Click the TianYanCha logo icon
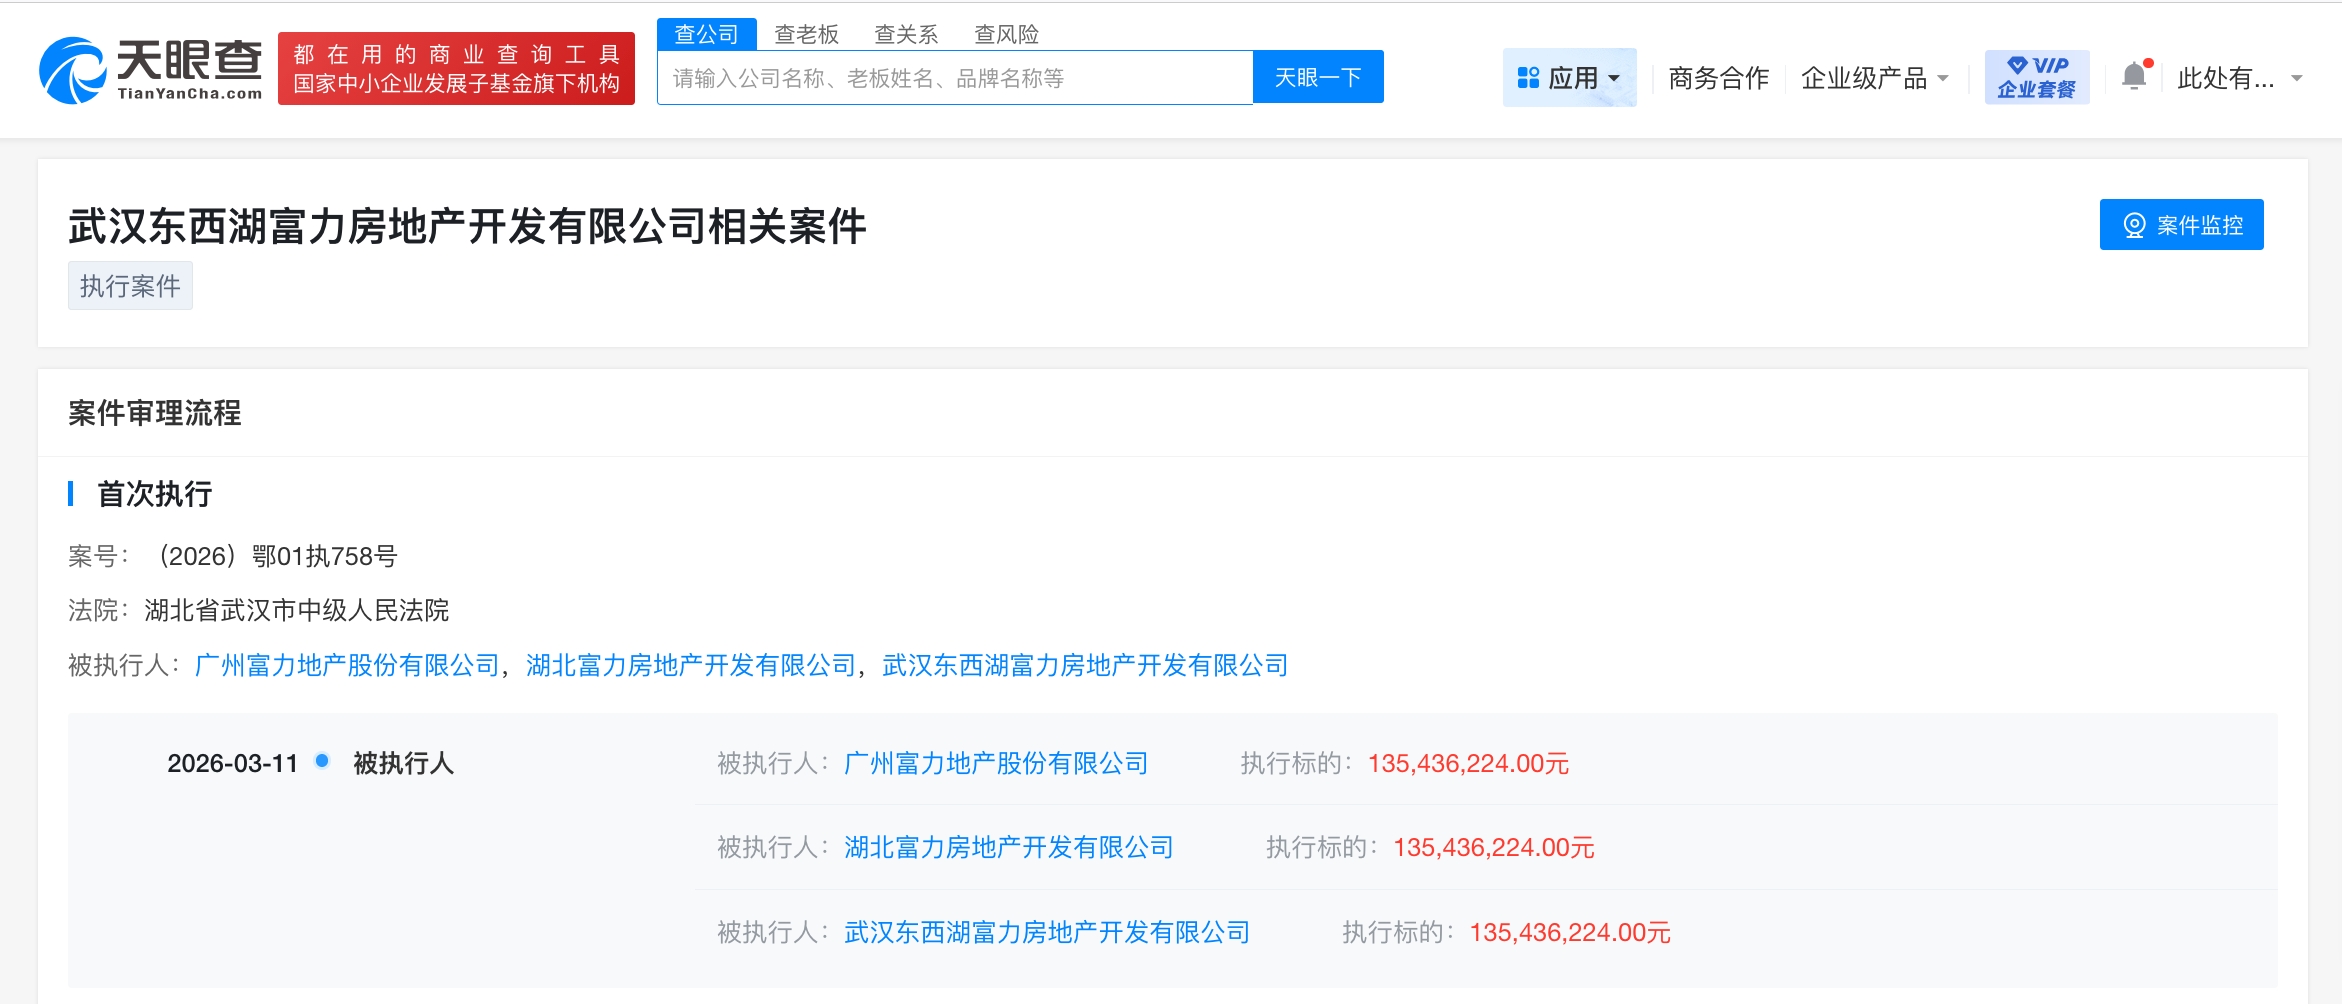This screenshot has height=1004, width=2342. tap(73, 70)
